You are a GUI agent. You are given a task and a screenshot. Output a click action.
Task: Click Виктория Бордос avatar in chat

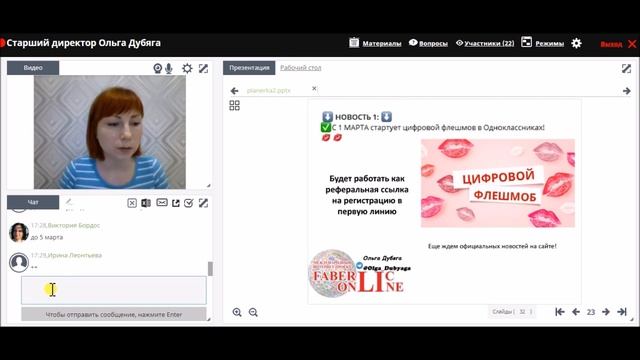click(19, 232)
